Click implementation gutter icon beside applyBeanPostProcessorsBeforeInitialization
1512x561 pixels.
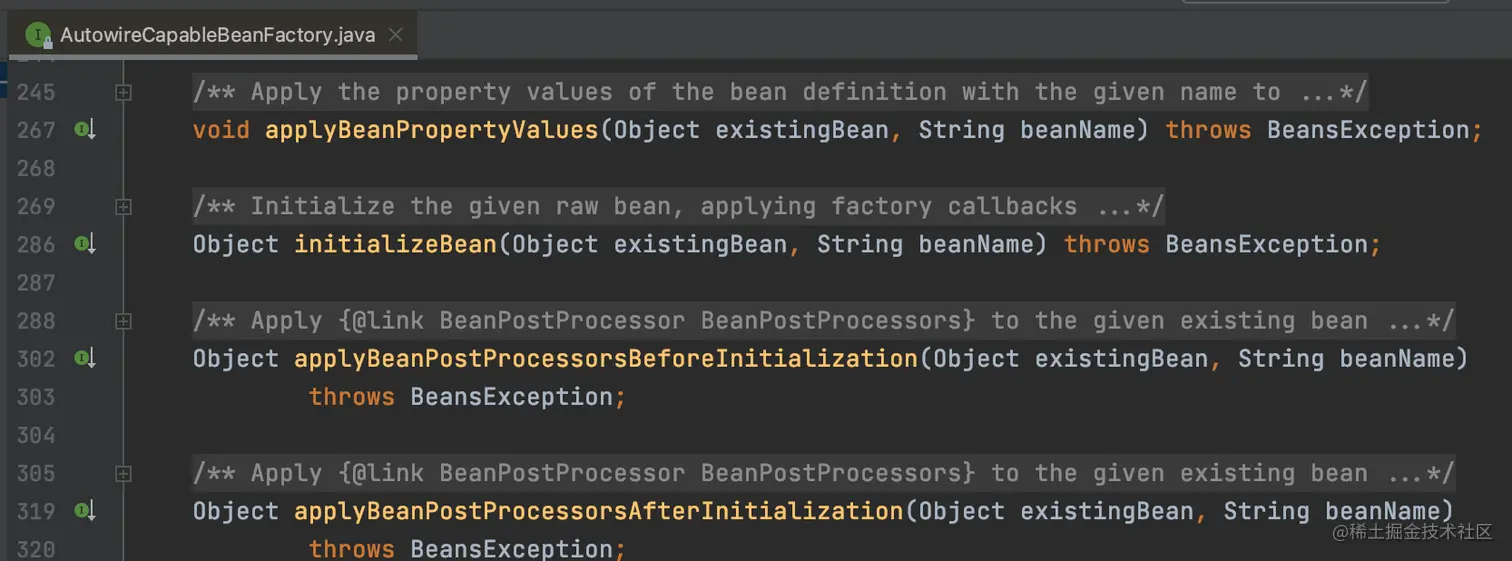[x=85, y=358]
